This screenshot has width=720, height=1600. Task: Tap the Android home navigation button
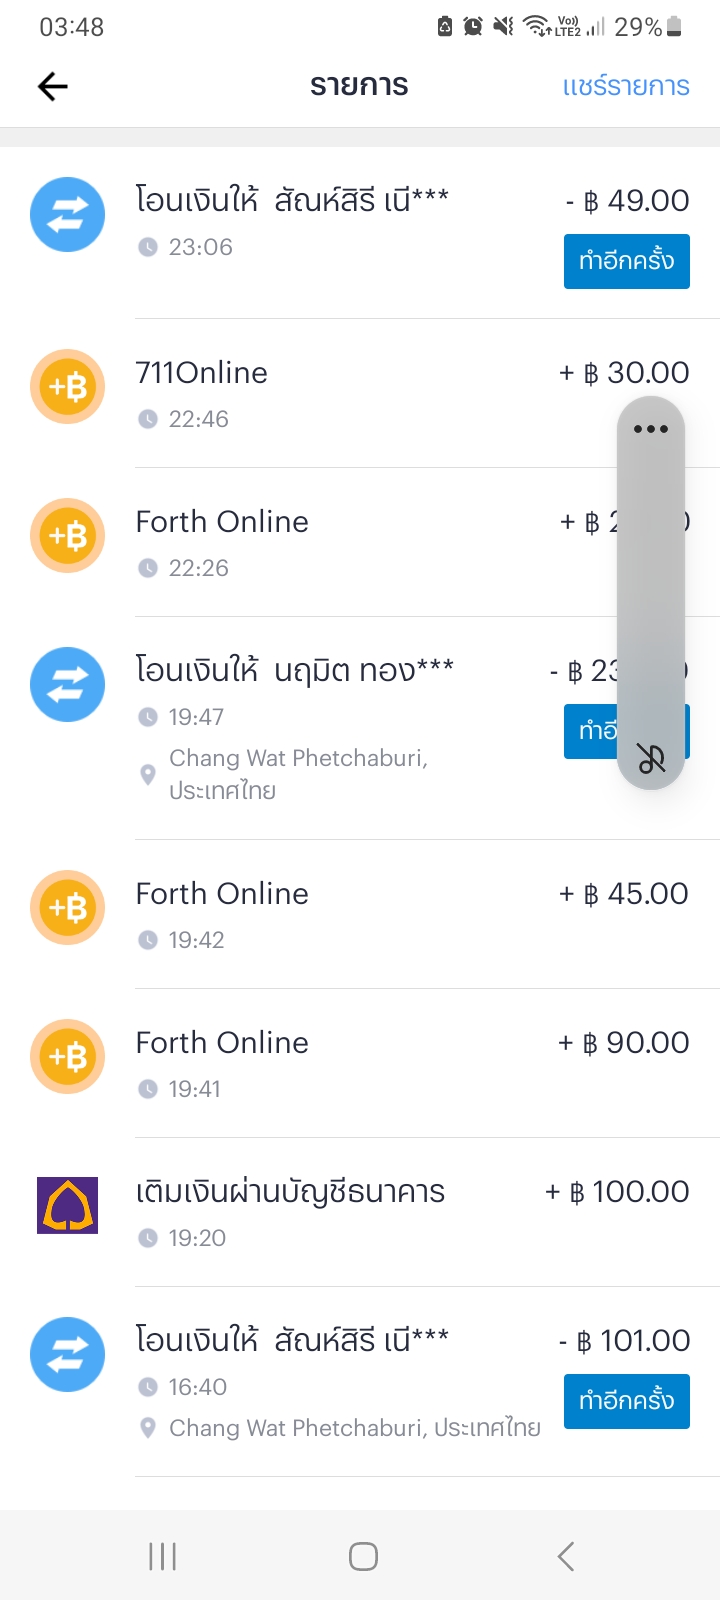coord(363,1556)
